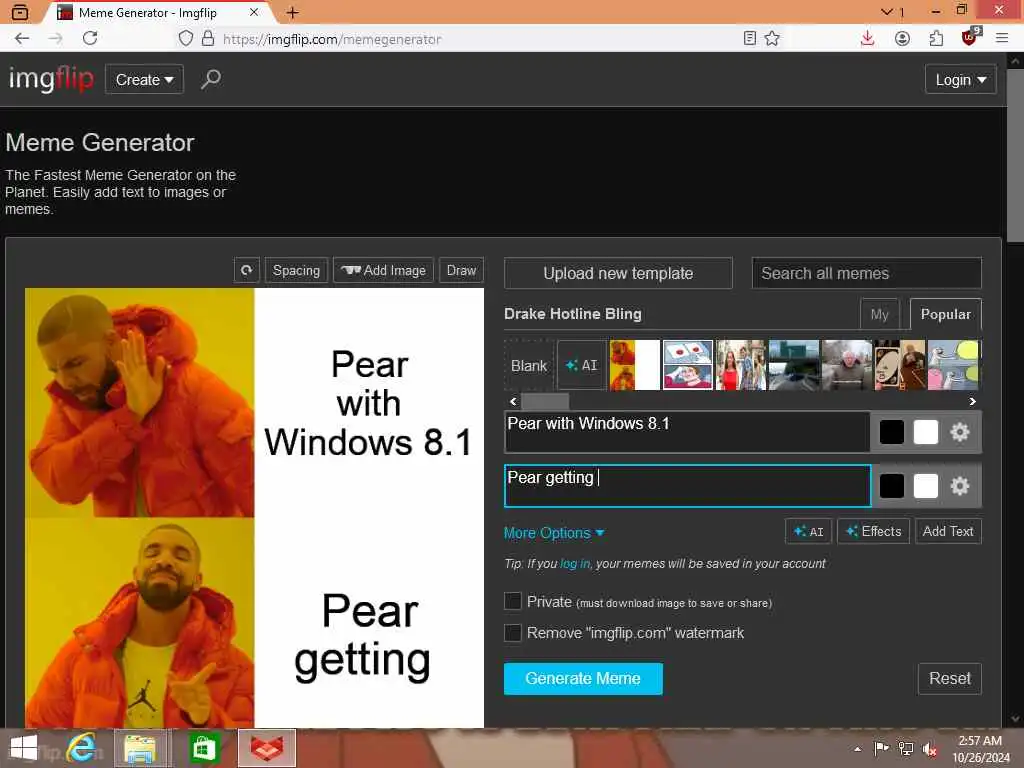Open the Firefox account icon
The width and height of the screenshot is (1024, 768).
pos(902,39)
